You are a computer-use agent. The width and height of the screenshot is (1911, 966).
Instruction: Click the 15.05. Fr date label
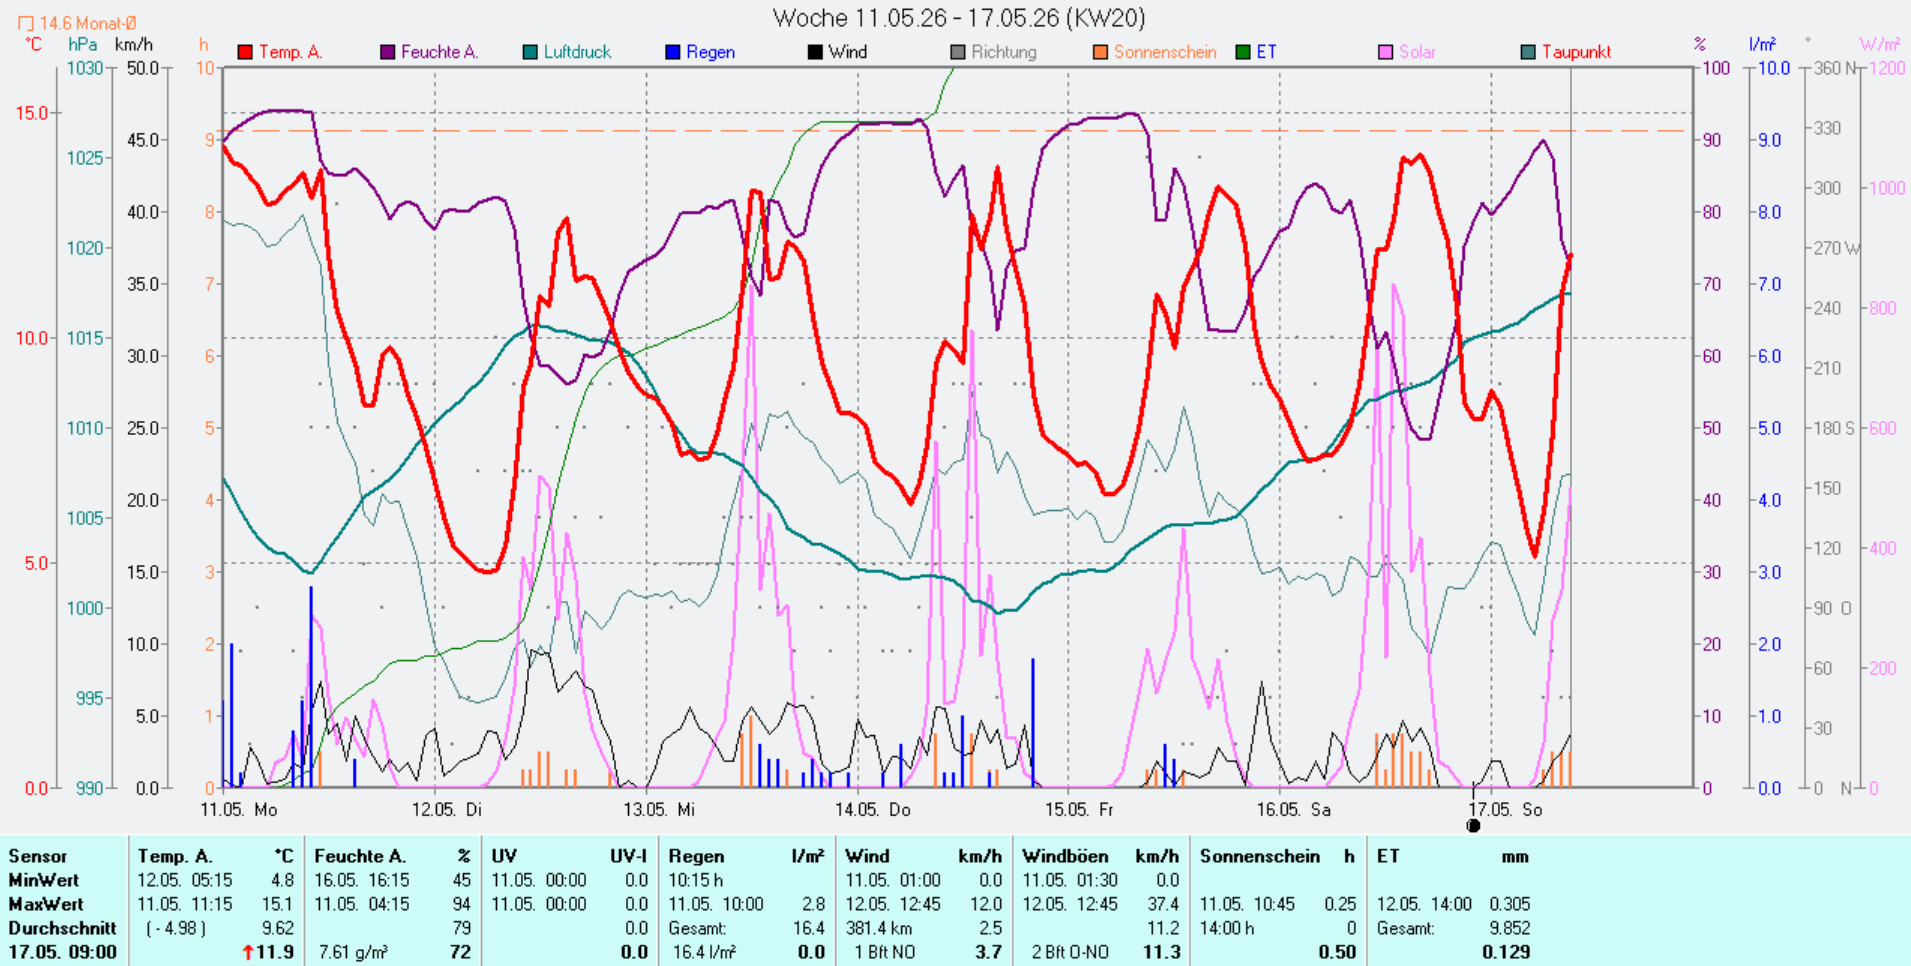click(1079, 810)
